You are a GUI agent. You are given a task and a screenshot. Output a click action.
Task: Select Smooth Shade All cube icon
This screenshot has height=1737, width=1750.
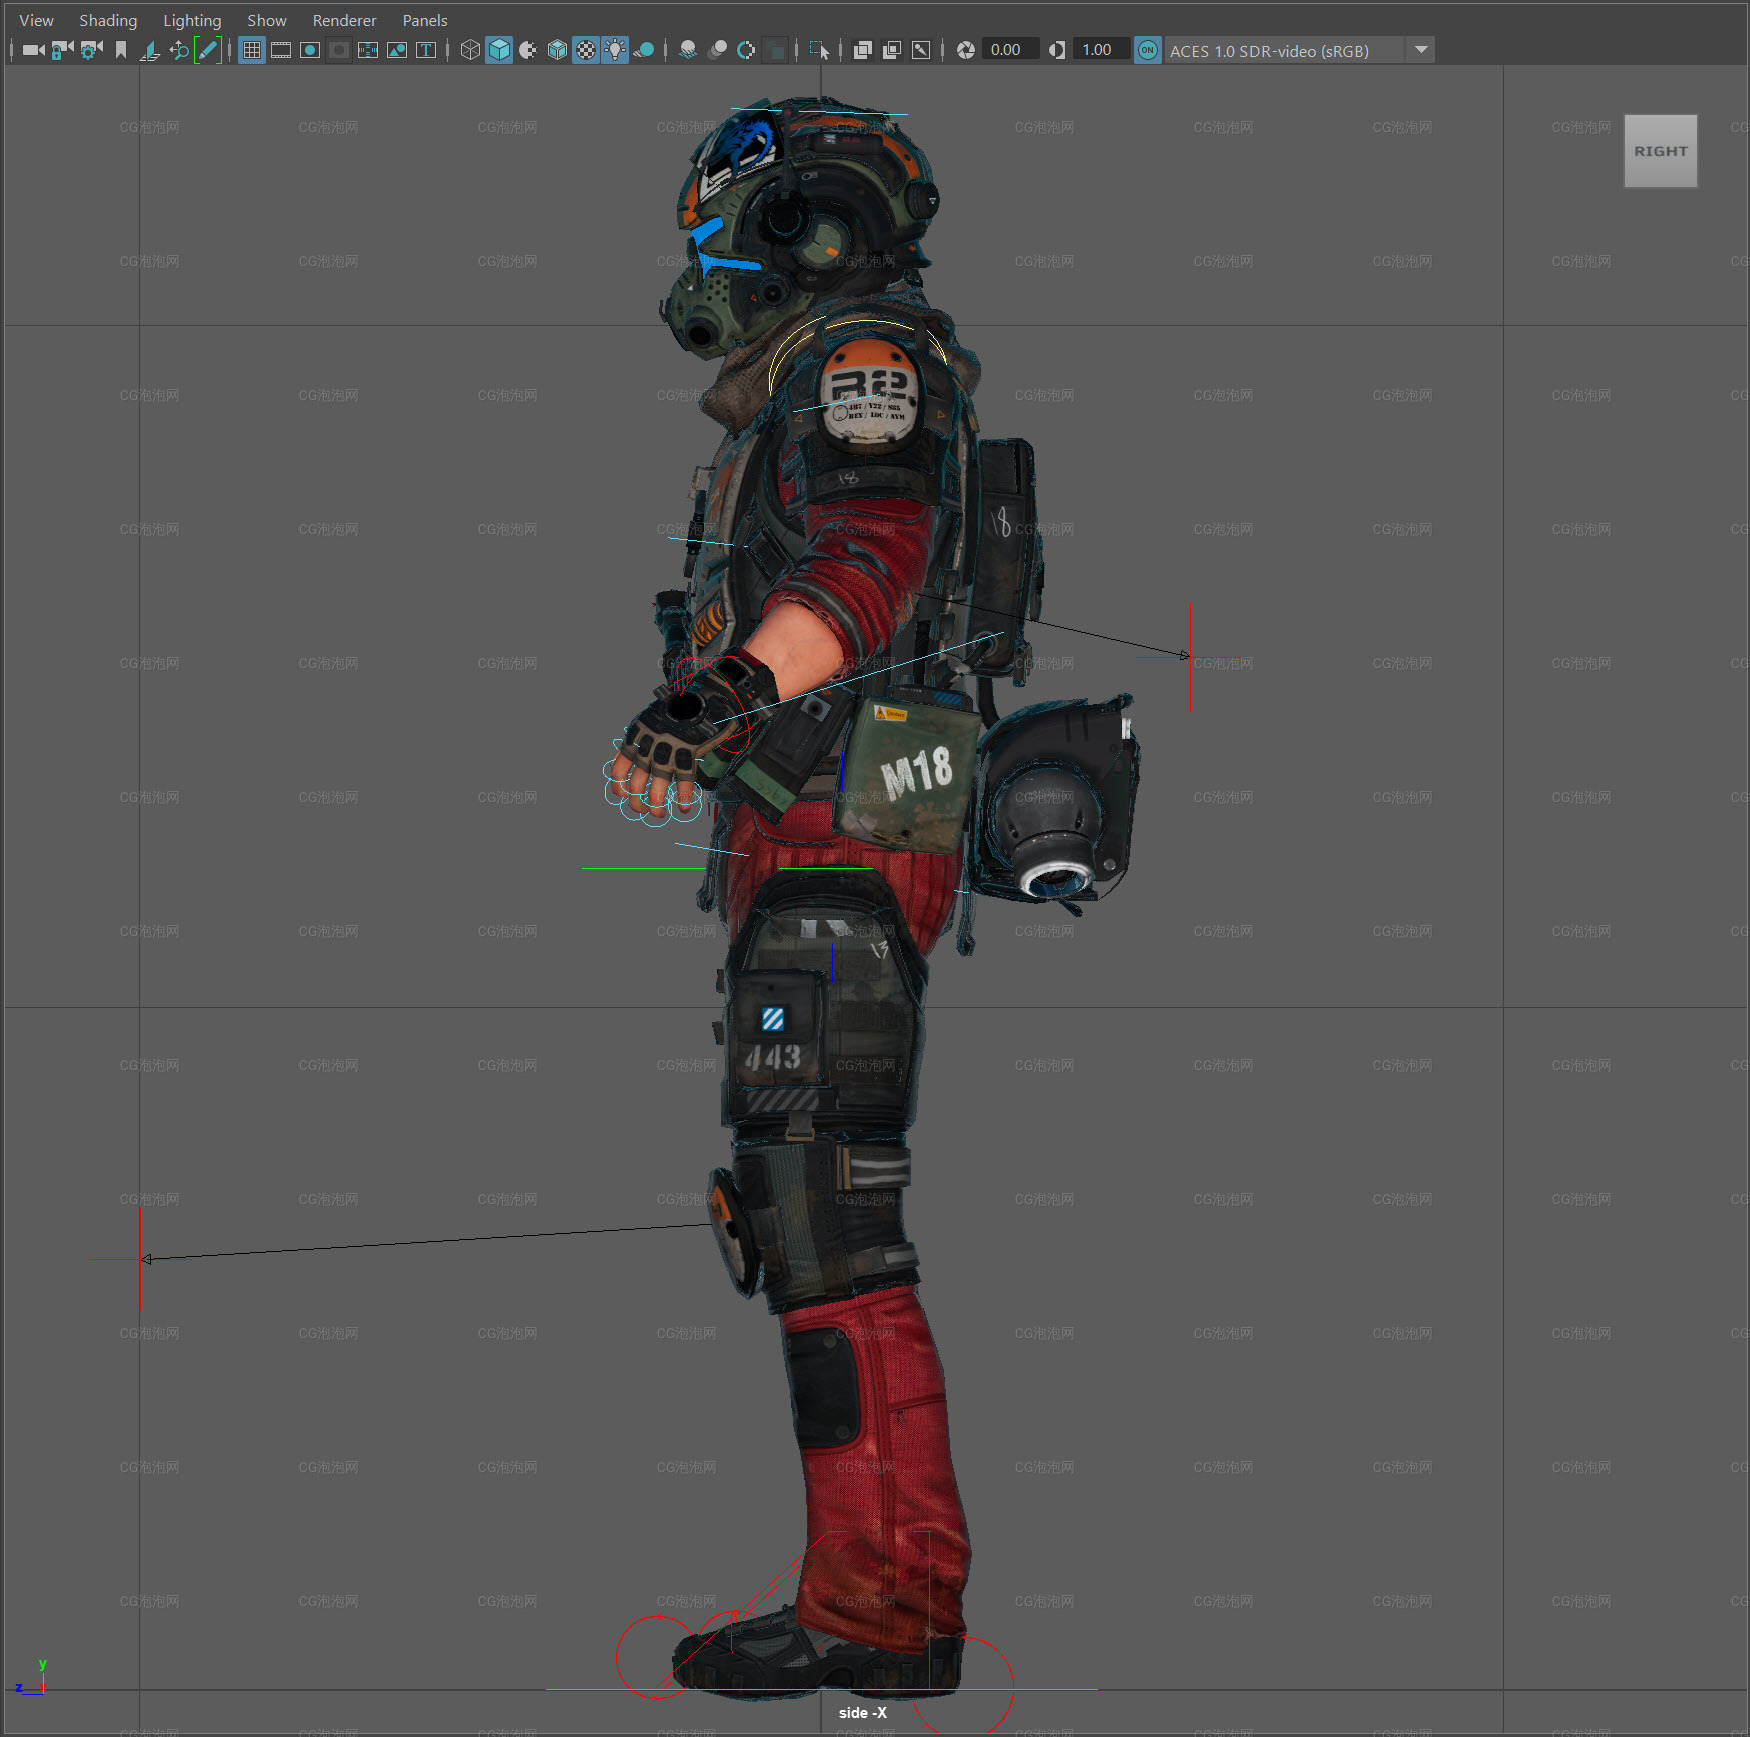tap(499, 50)
